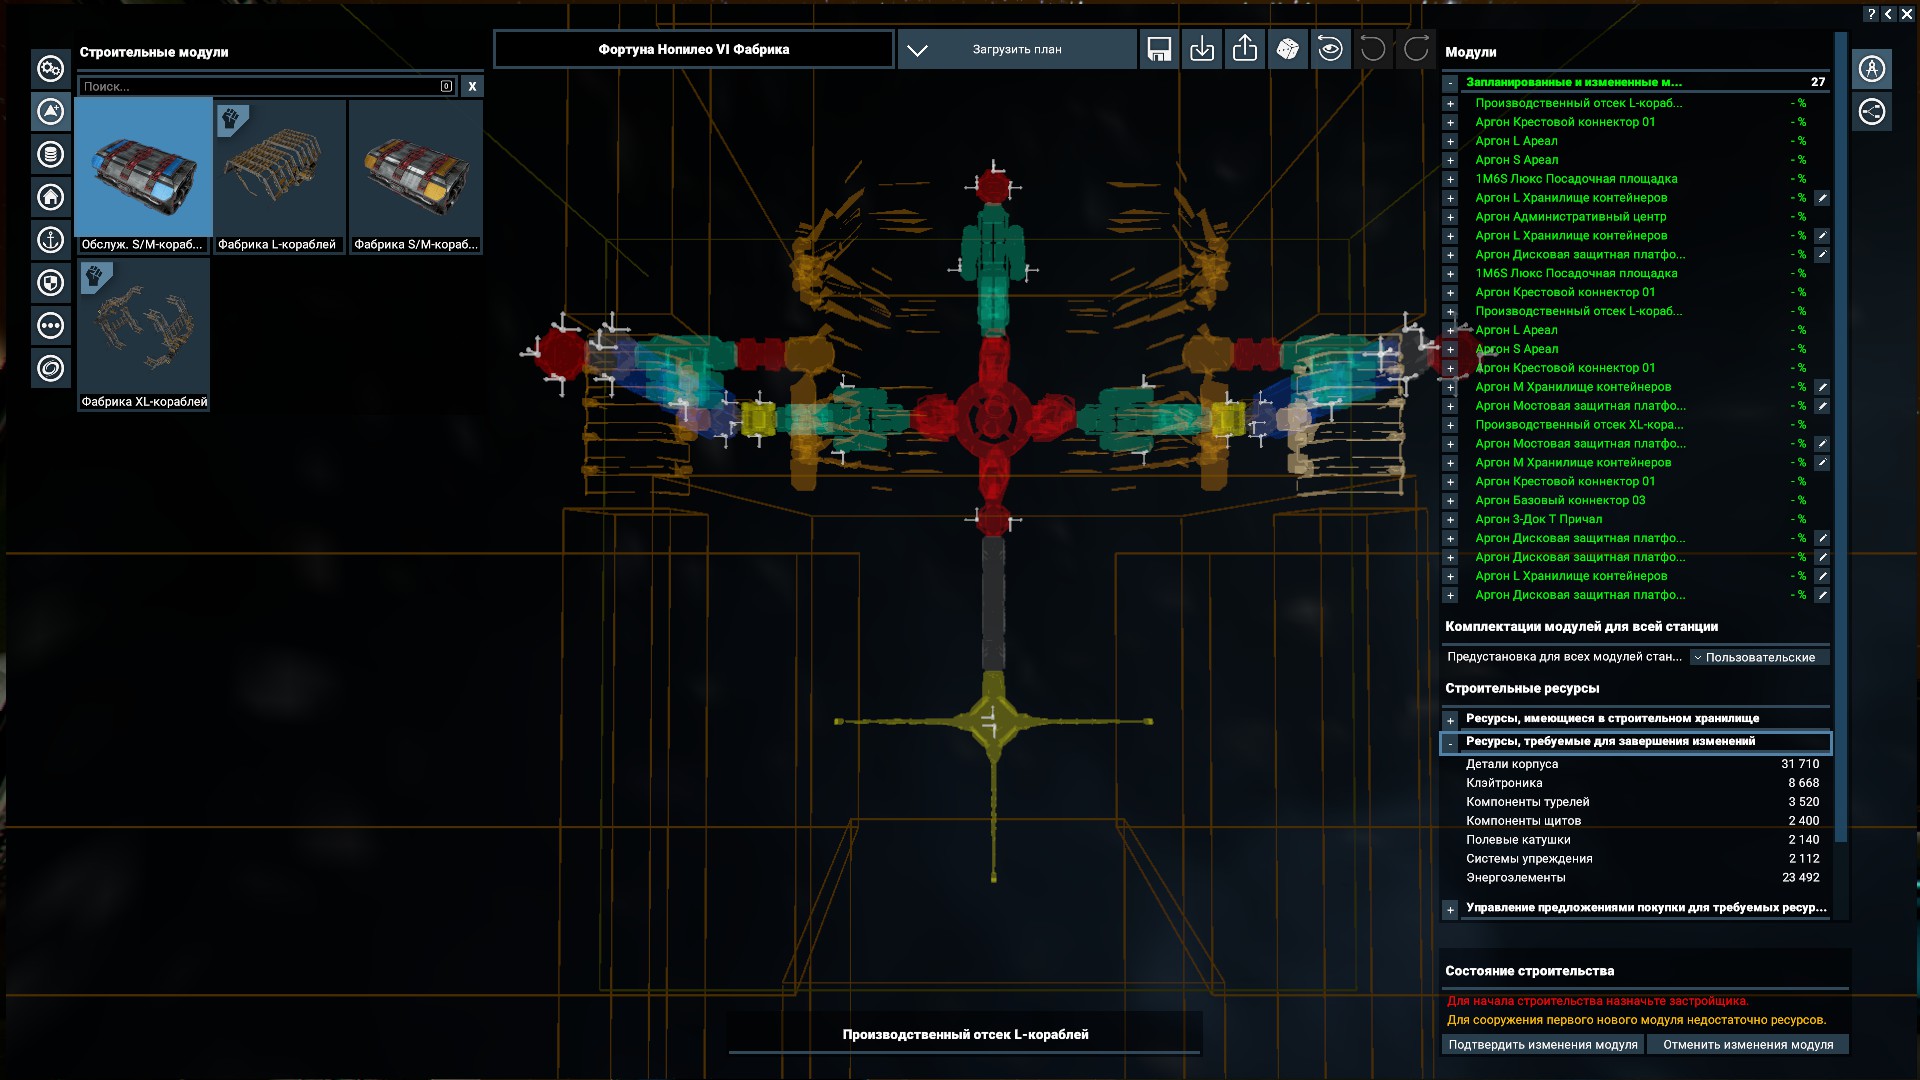Open the Habitation modules category (house icon)

[x=50, y=197]
